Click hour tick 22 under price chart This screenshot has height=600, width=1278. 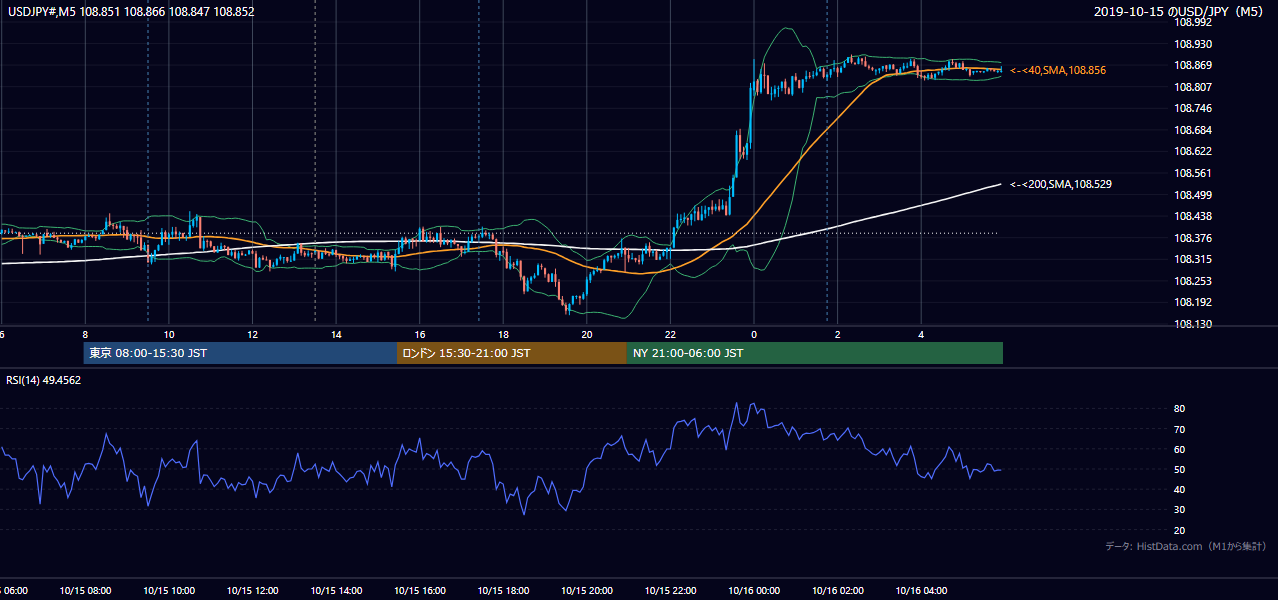click(670, 335)
